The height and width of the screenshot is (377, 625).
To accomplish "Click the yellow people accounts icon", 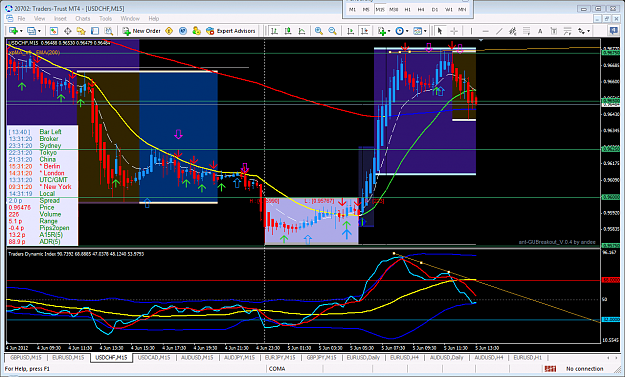I will [x=196, y=31].
